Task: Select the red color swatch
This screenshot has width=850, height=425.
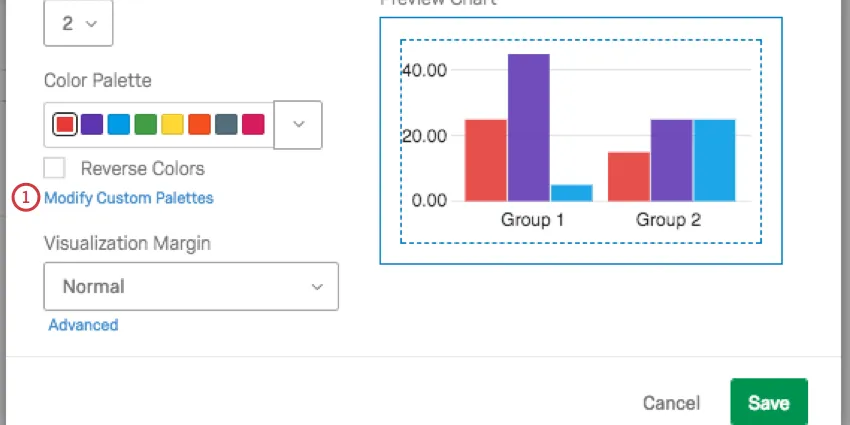Action: [65, 124]
